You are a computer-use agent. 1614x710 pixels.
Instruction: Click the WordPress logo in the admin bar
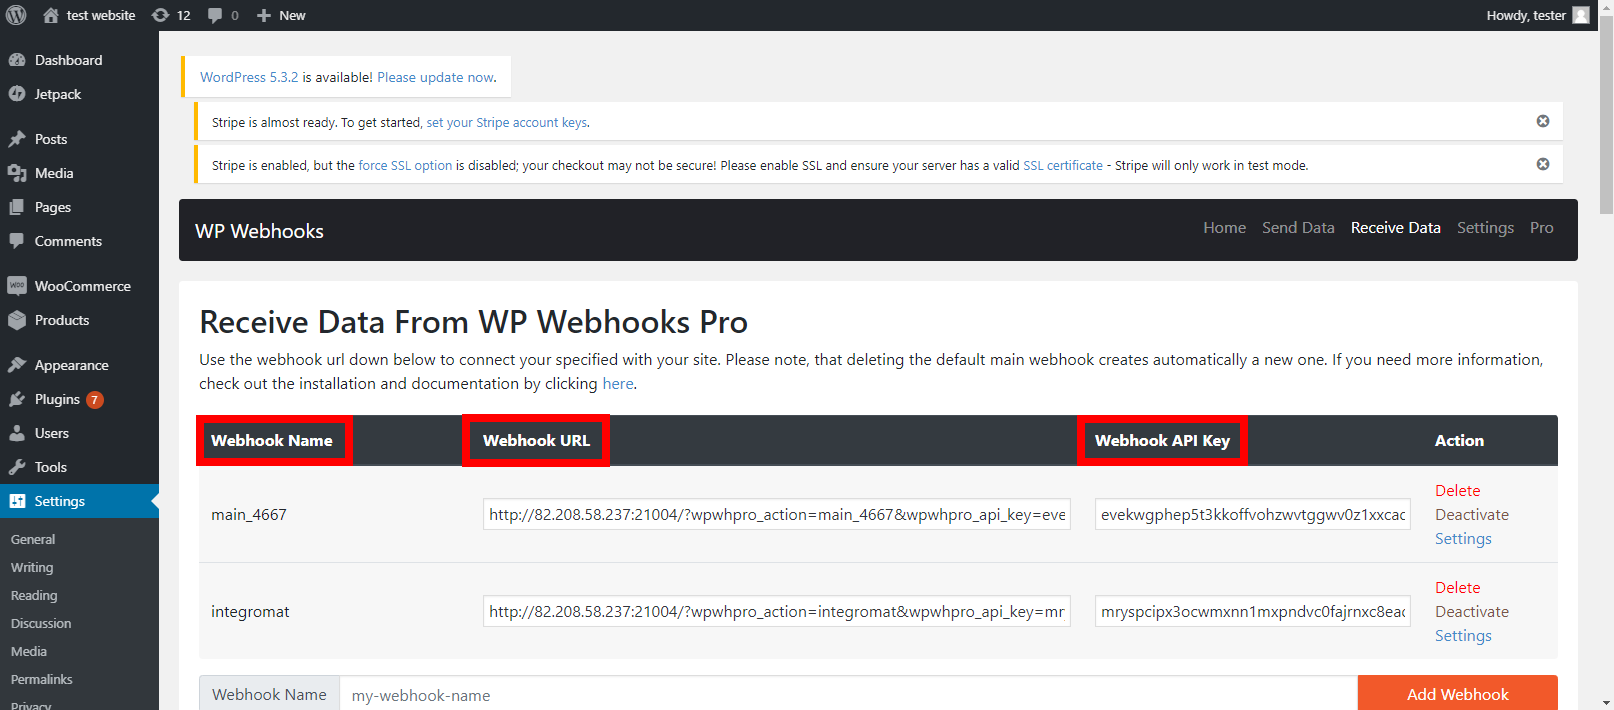(16, 15)
